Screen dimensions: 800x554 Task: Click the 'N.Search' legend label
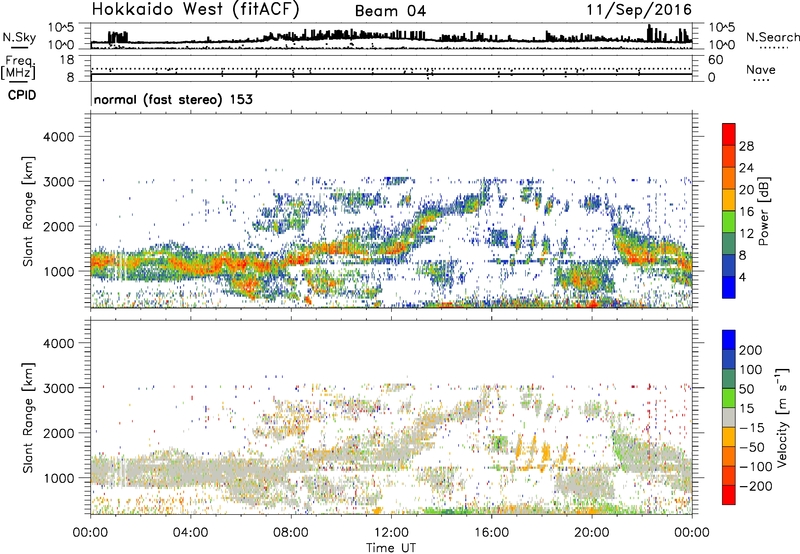(772, 37)
